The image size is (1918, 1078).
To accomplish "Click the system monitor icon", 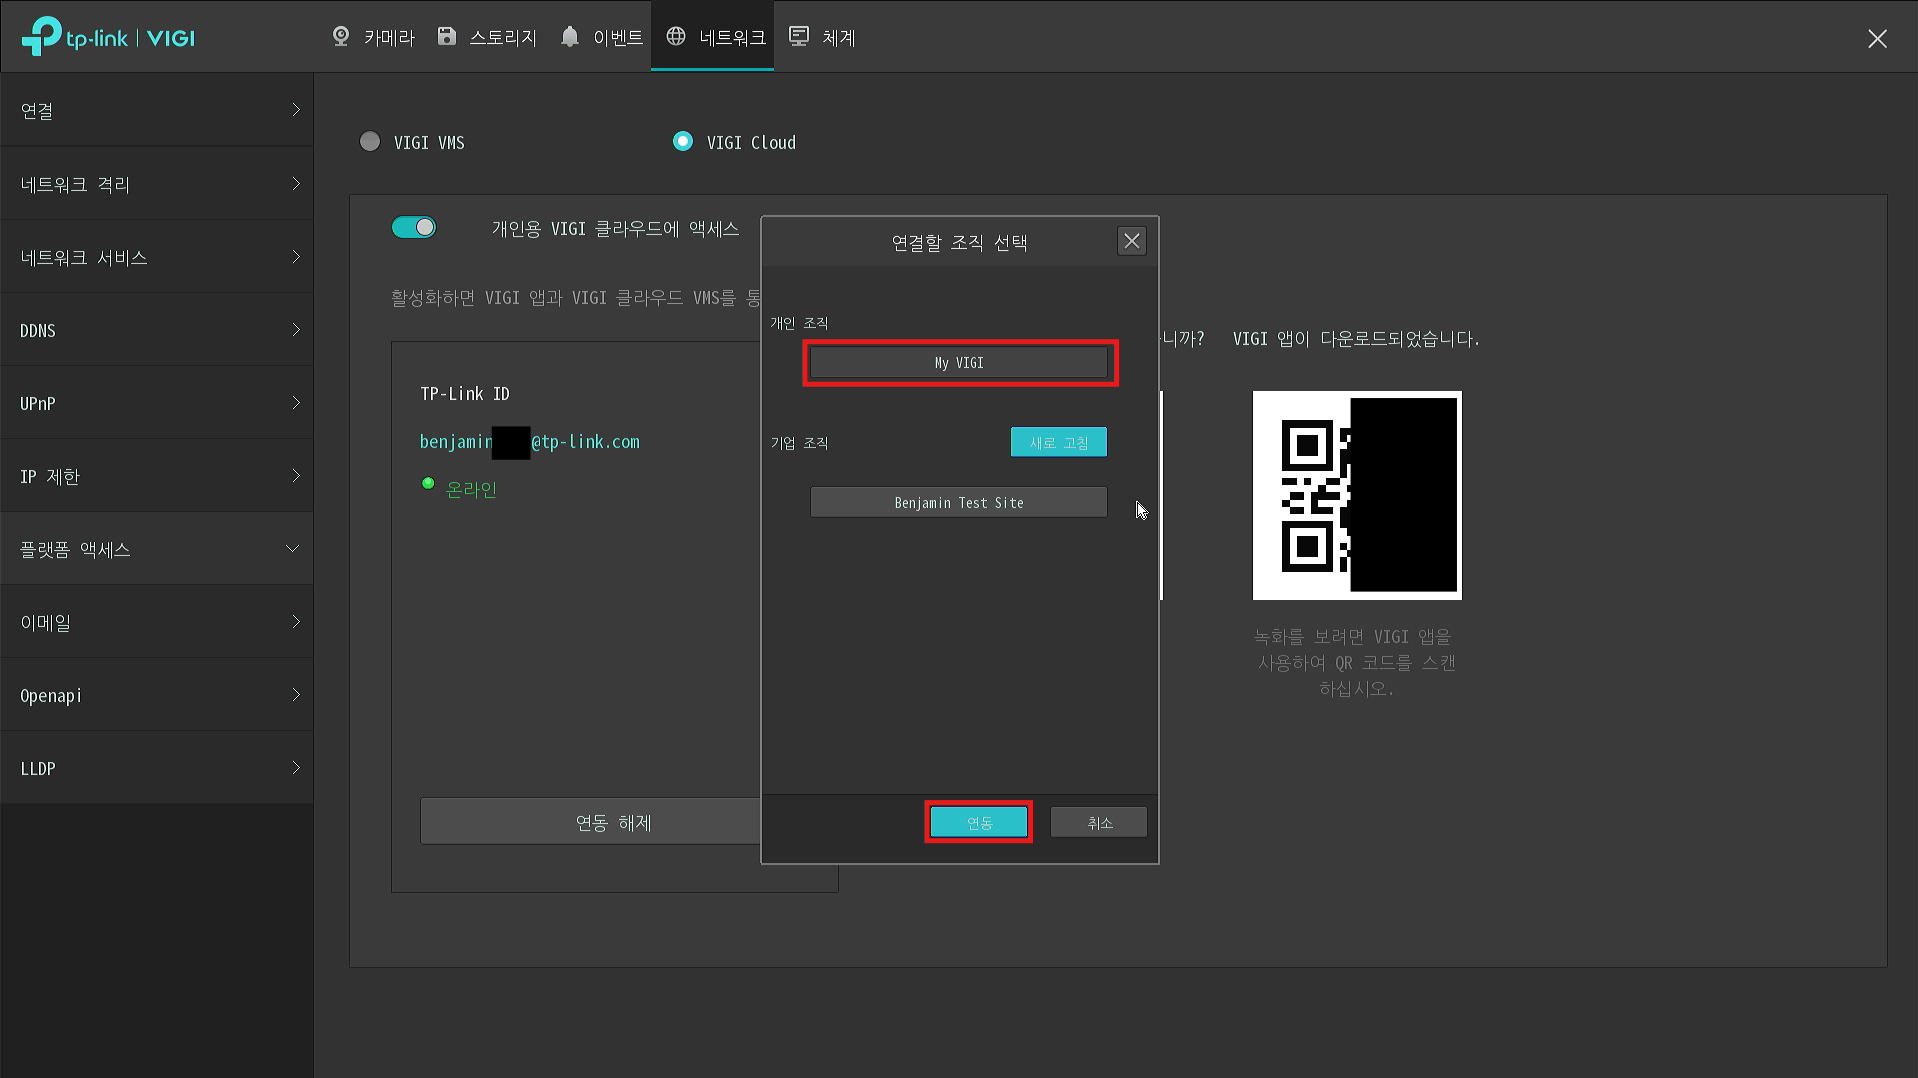I will coord(799,37).
